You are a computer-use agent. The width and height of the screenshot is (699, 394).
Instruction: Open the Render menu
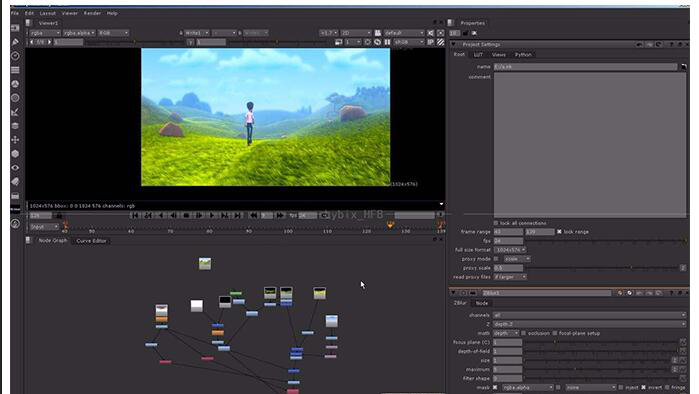coord(92,13)
